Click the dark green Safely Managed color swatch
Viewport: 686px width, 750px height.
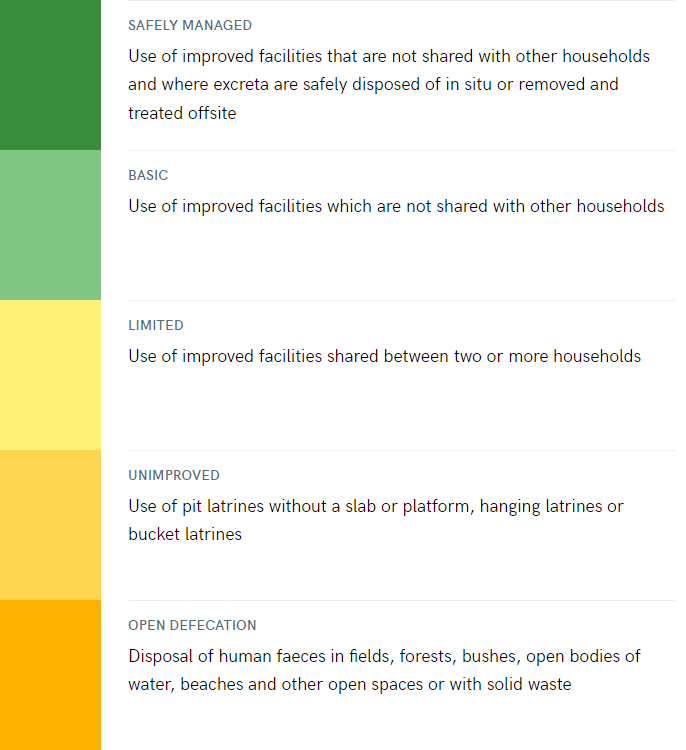50,75
